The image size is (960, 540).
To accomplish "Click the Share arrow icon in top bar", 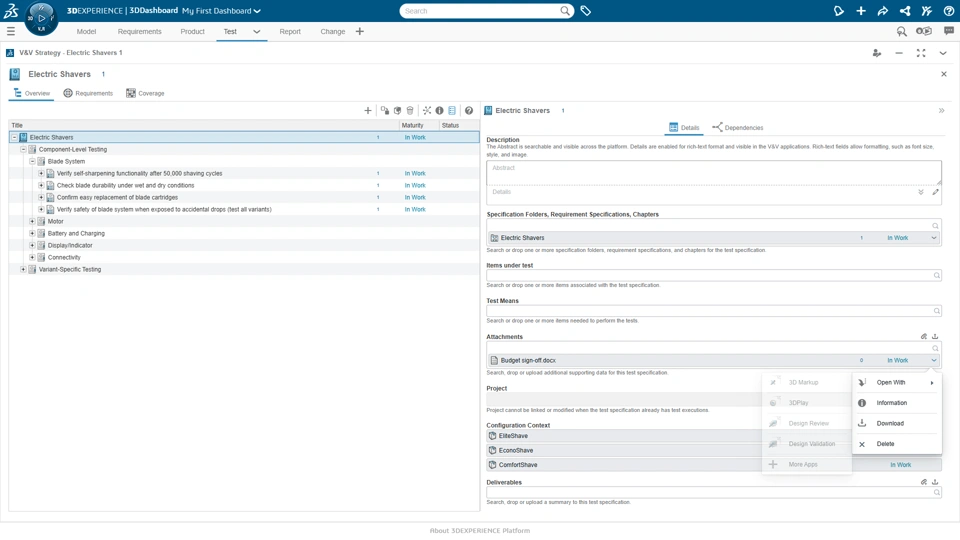I will point(883,11).
